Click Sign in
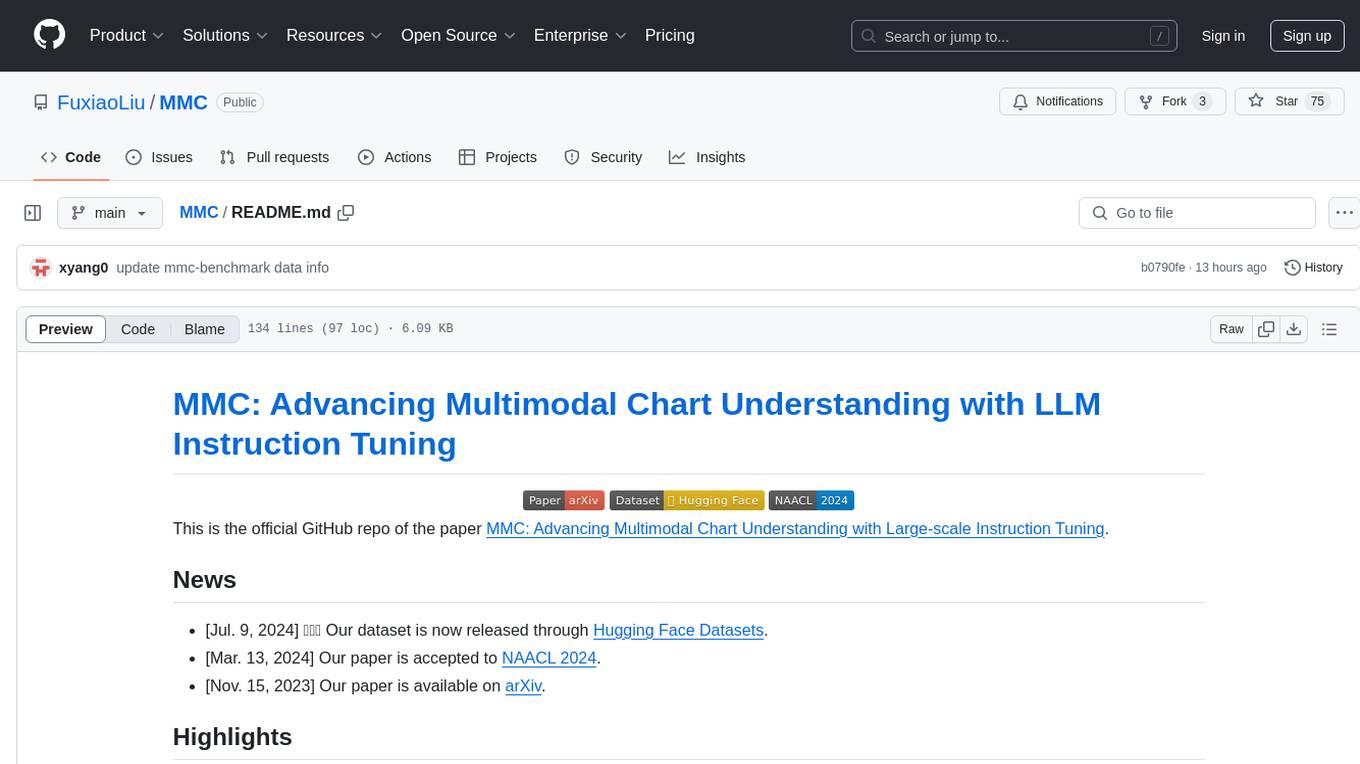The width and height of the screenshot is (1360, 764). 1223,36
